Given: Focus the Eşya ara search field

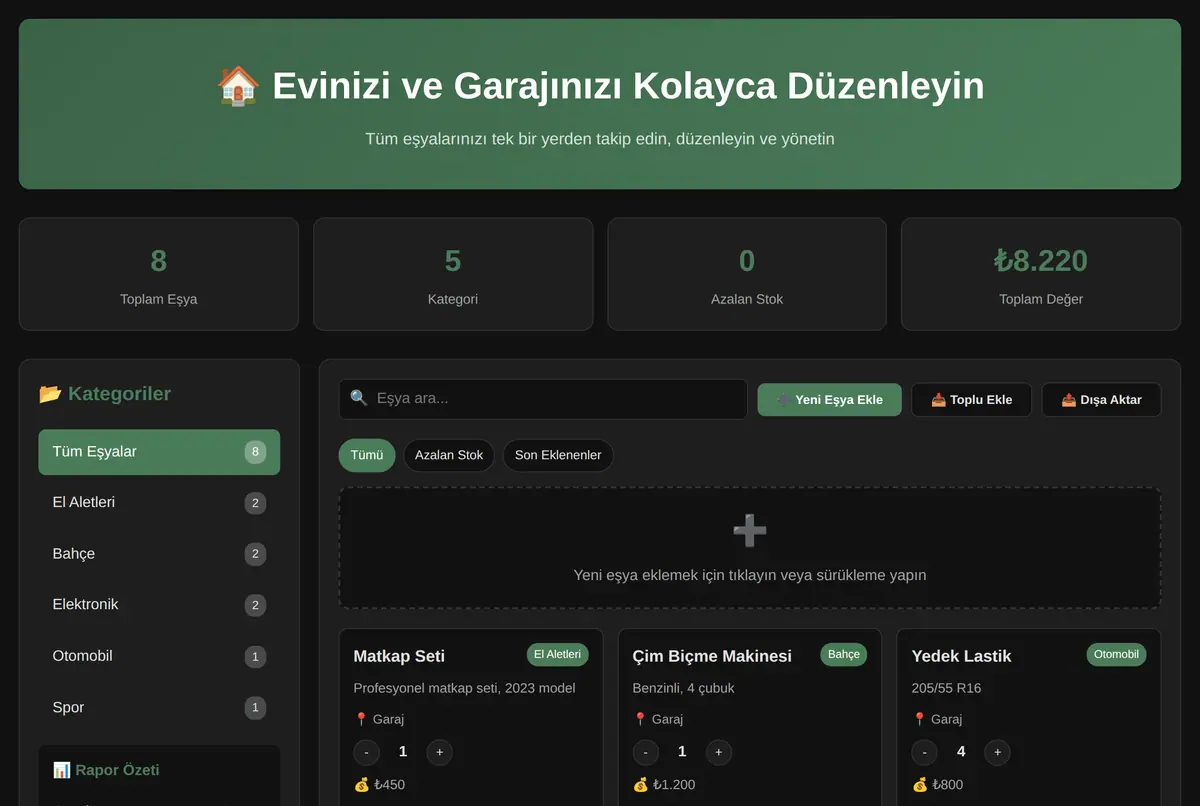Looking at the screenshot, I should (x=543, y=399).
